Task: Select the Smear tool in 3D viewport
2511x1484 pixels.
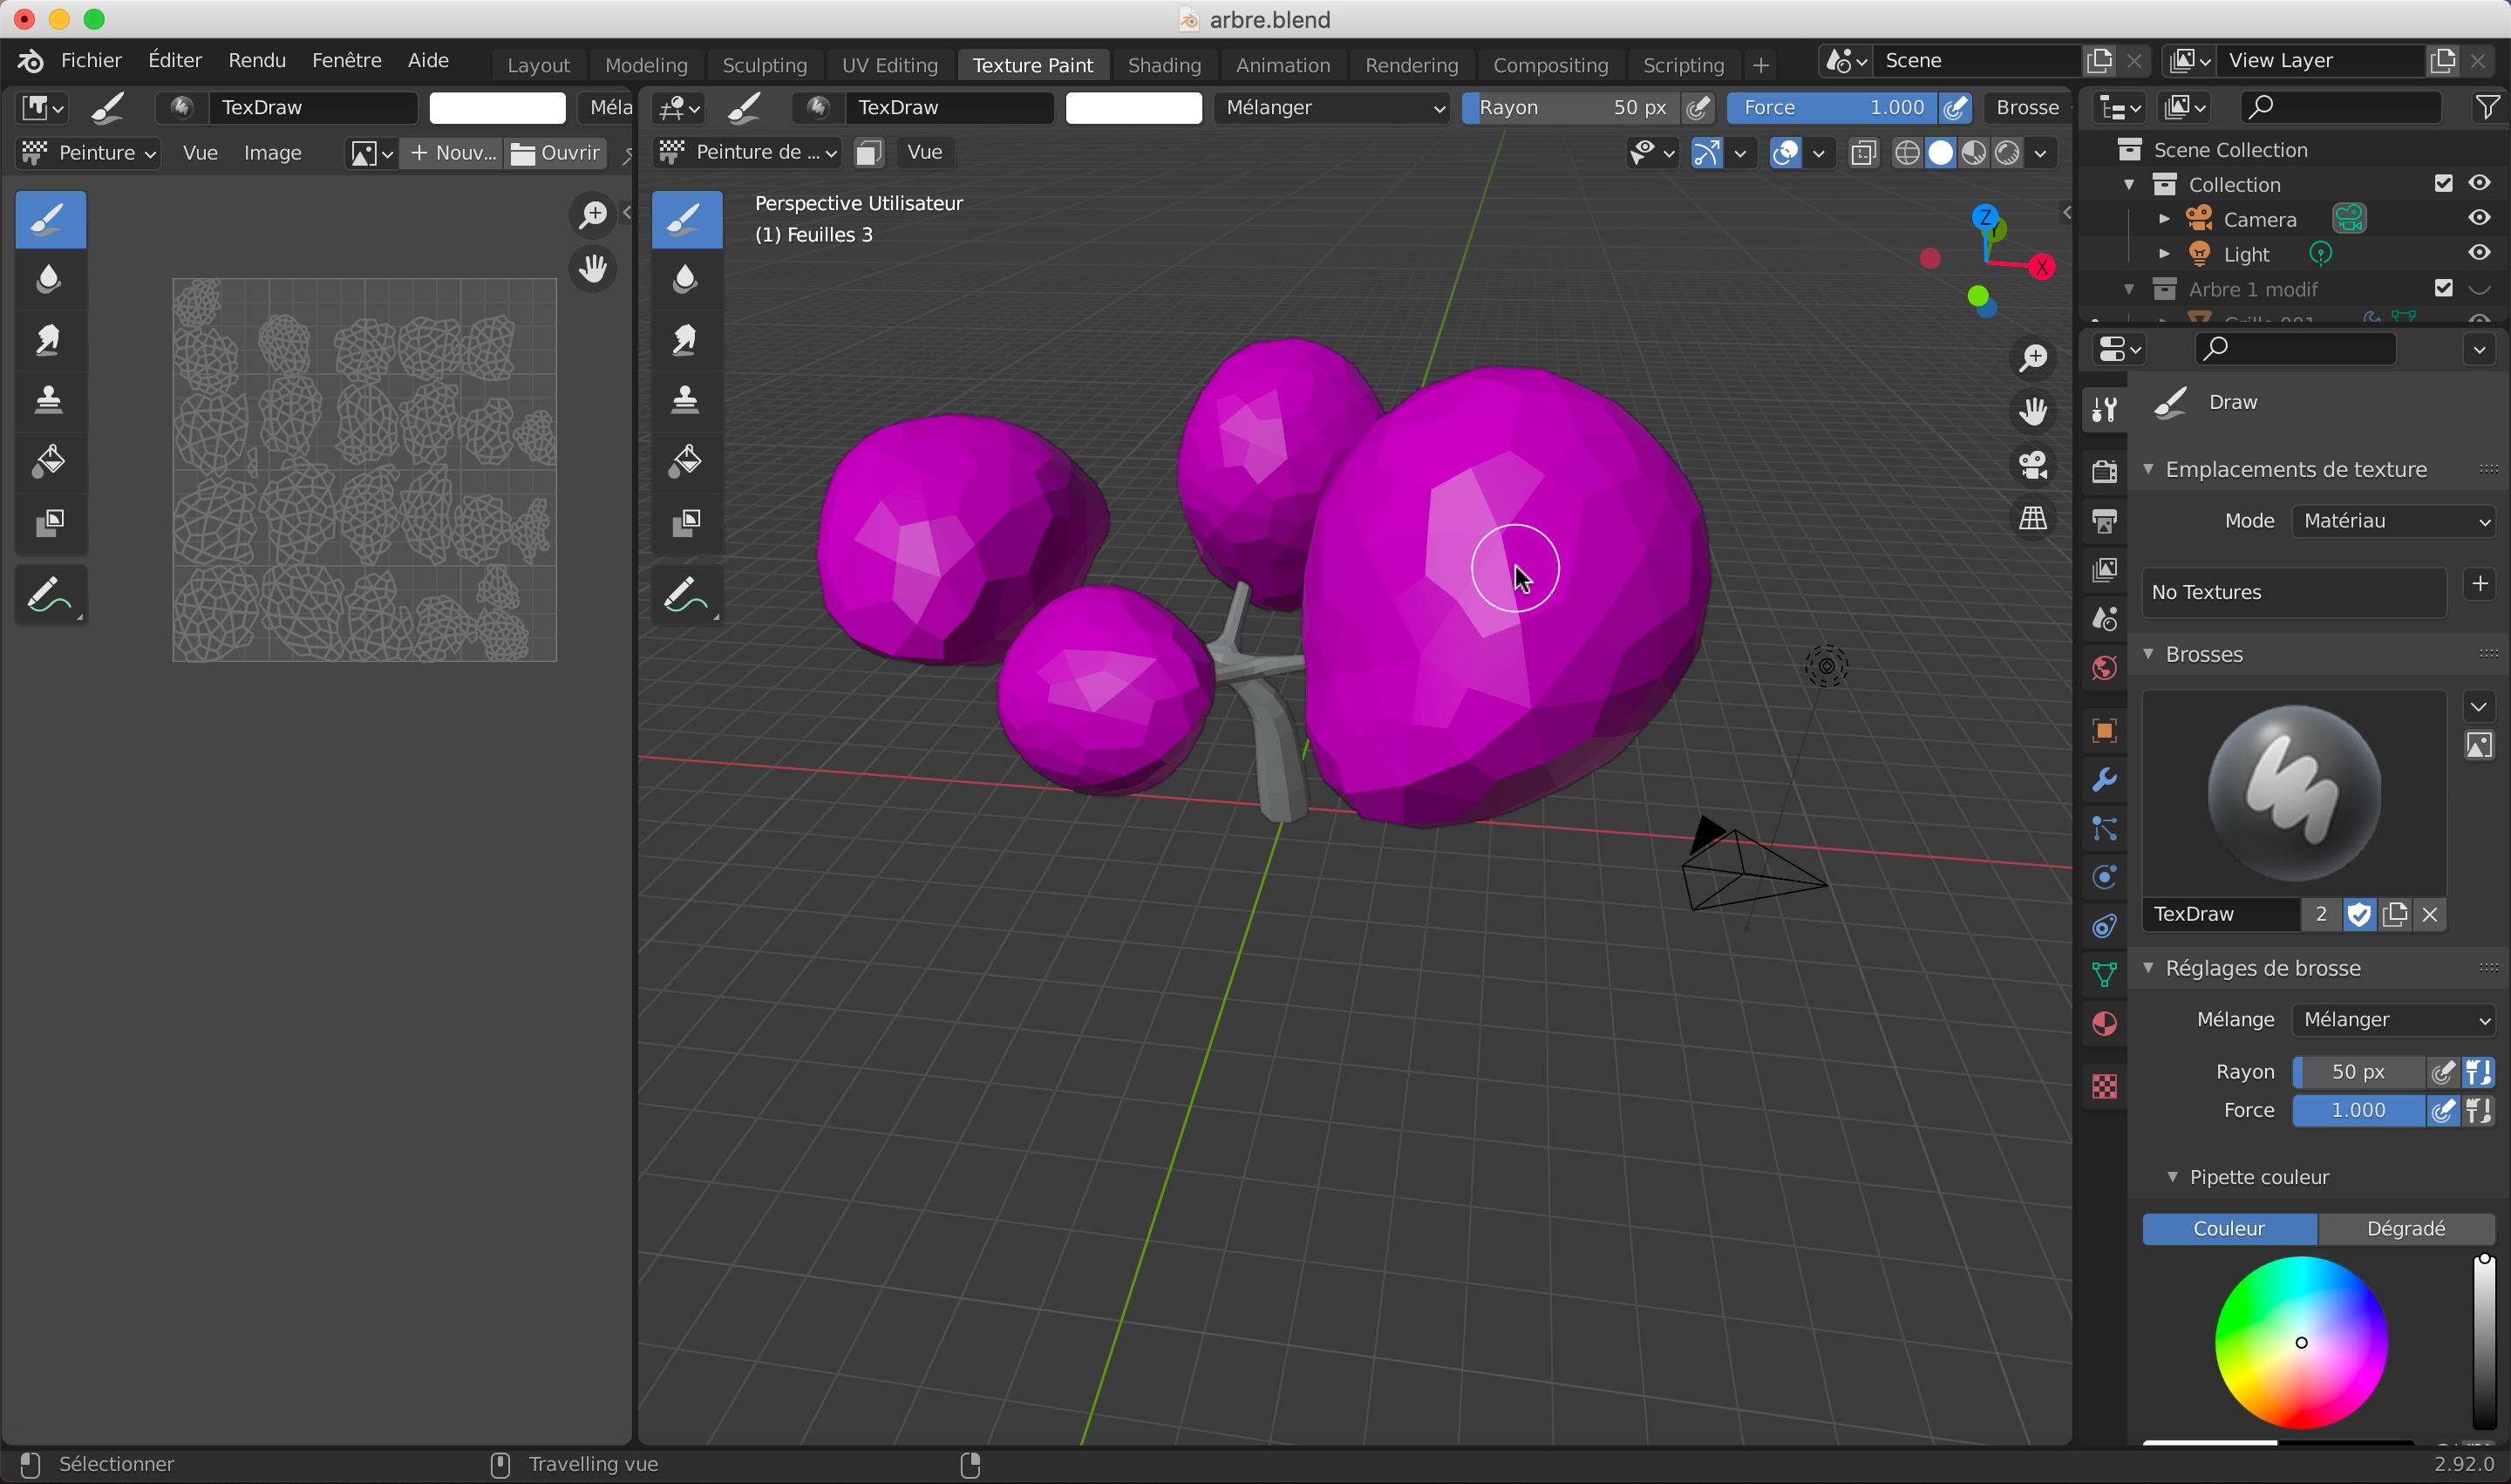Action: pyautogui.click(x=686, y=340)
